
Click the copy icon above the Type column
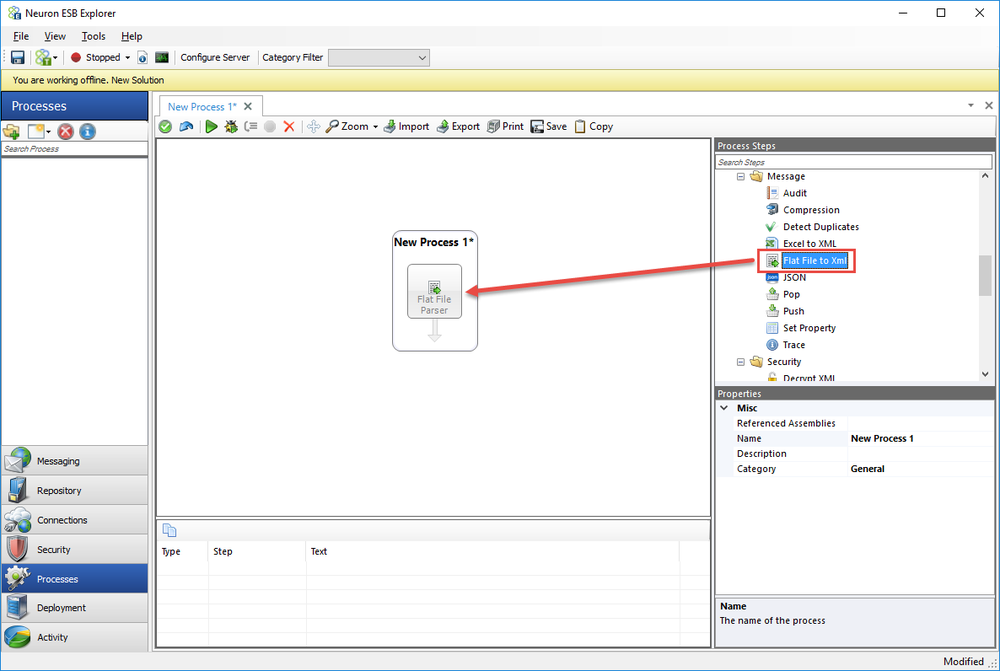pyautogui.click(x=169, y=530)
